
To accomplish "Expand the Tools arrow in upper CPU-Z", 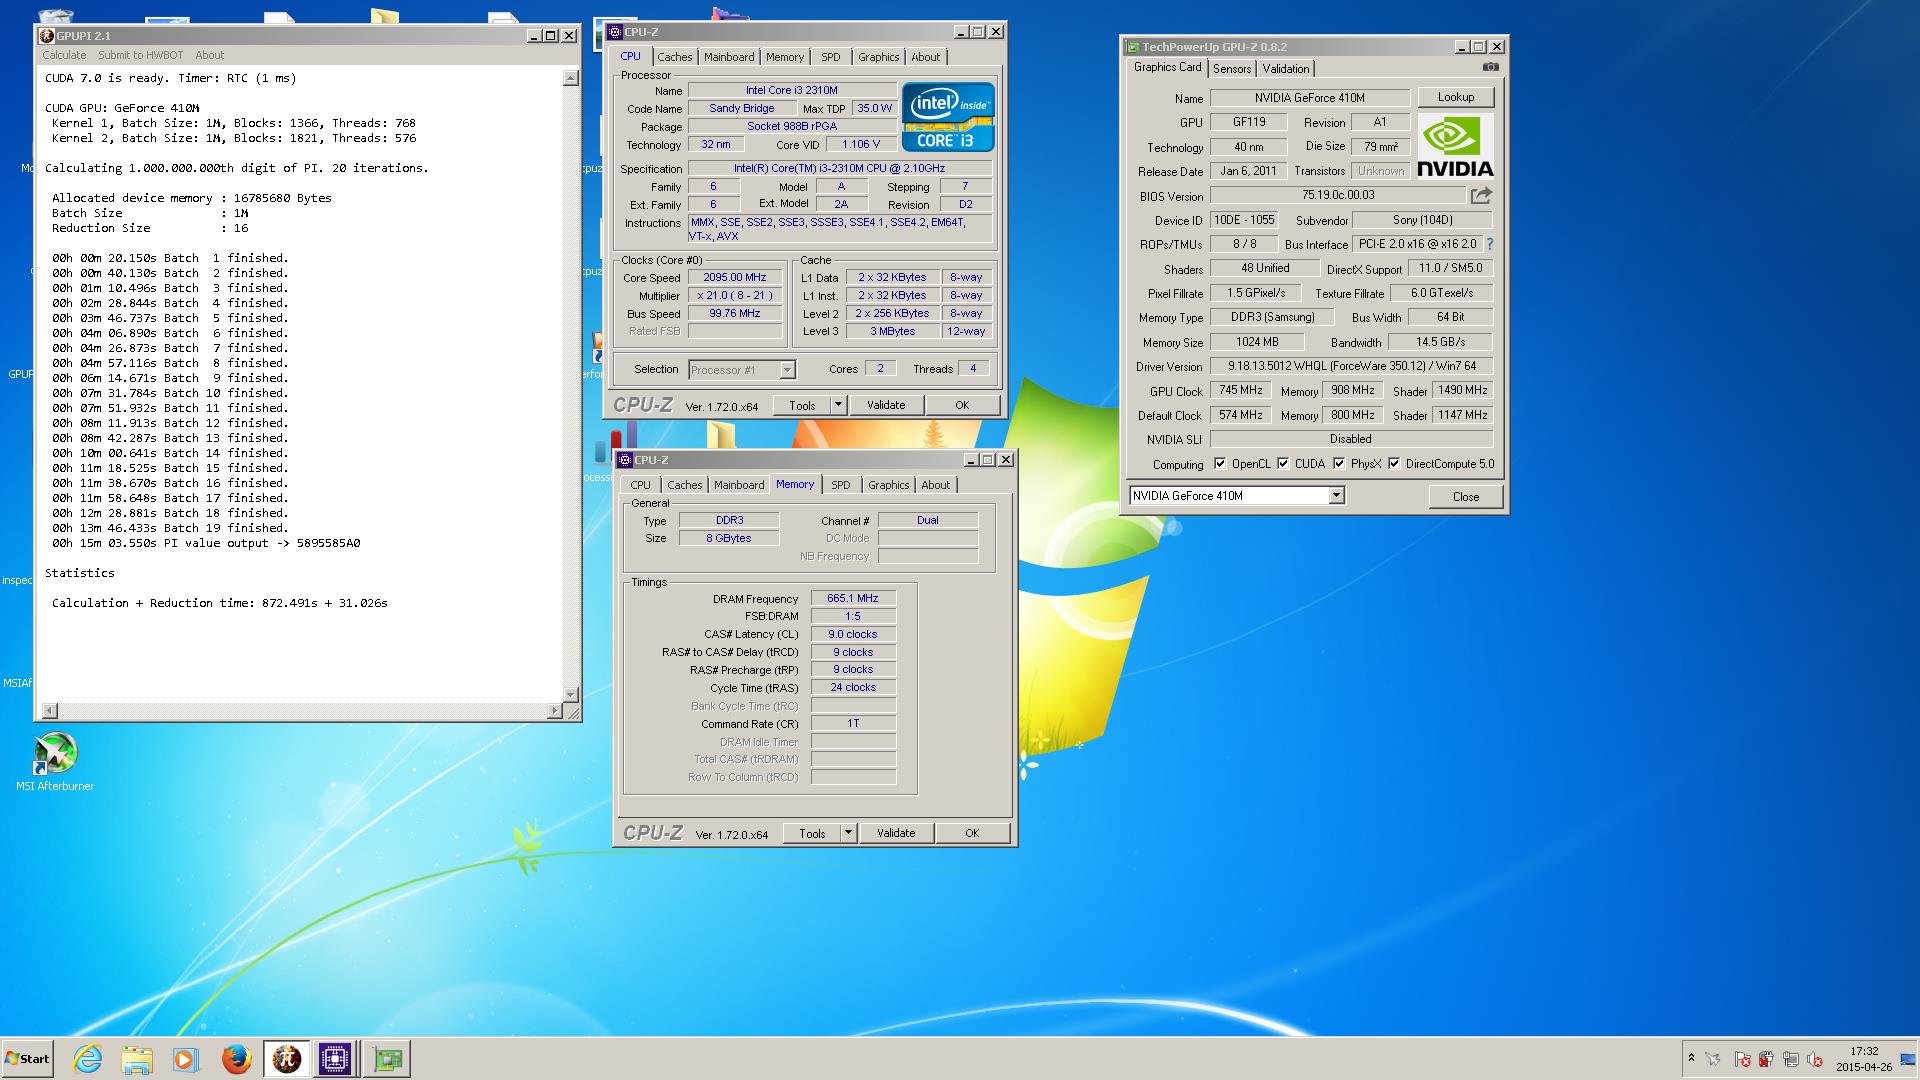I will click(x=838, y=405).
